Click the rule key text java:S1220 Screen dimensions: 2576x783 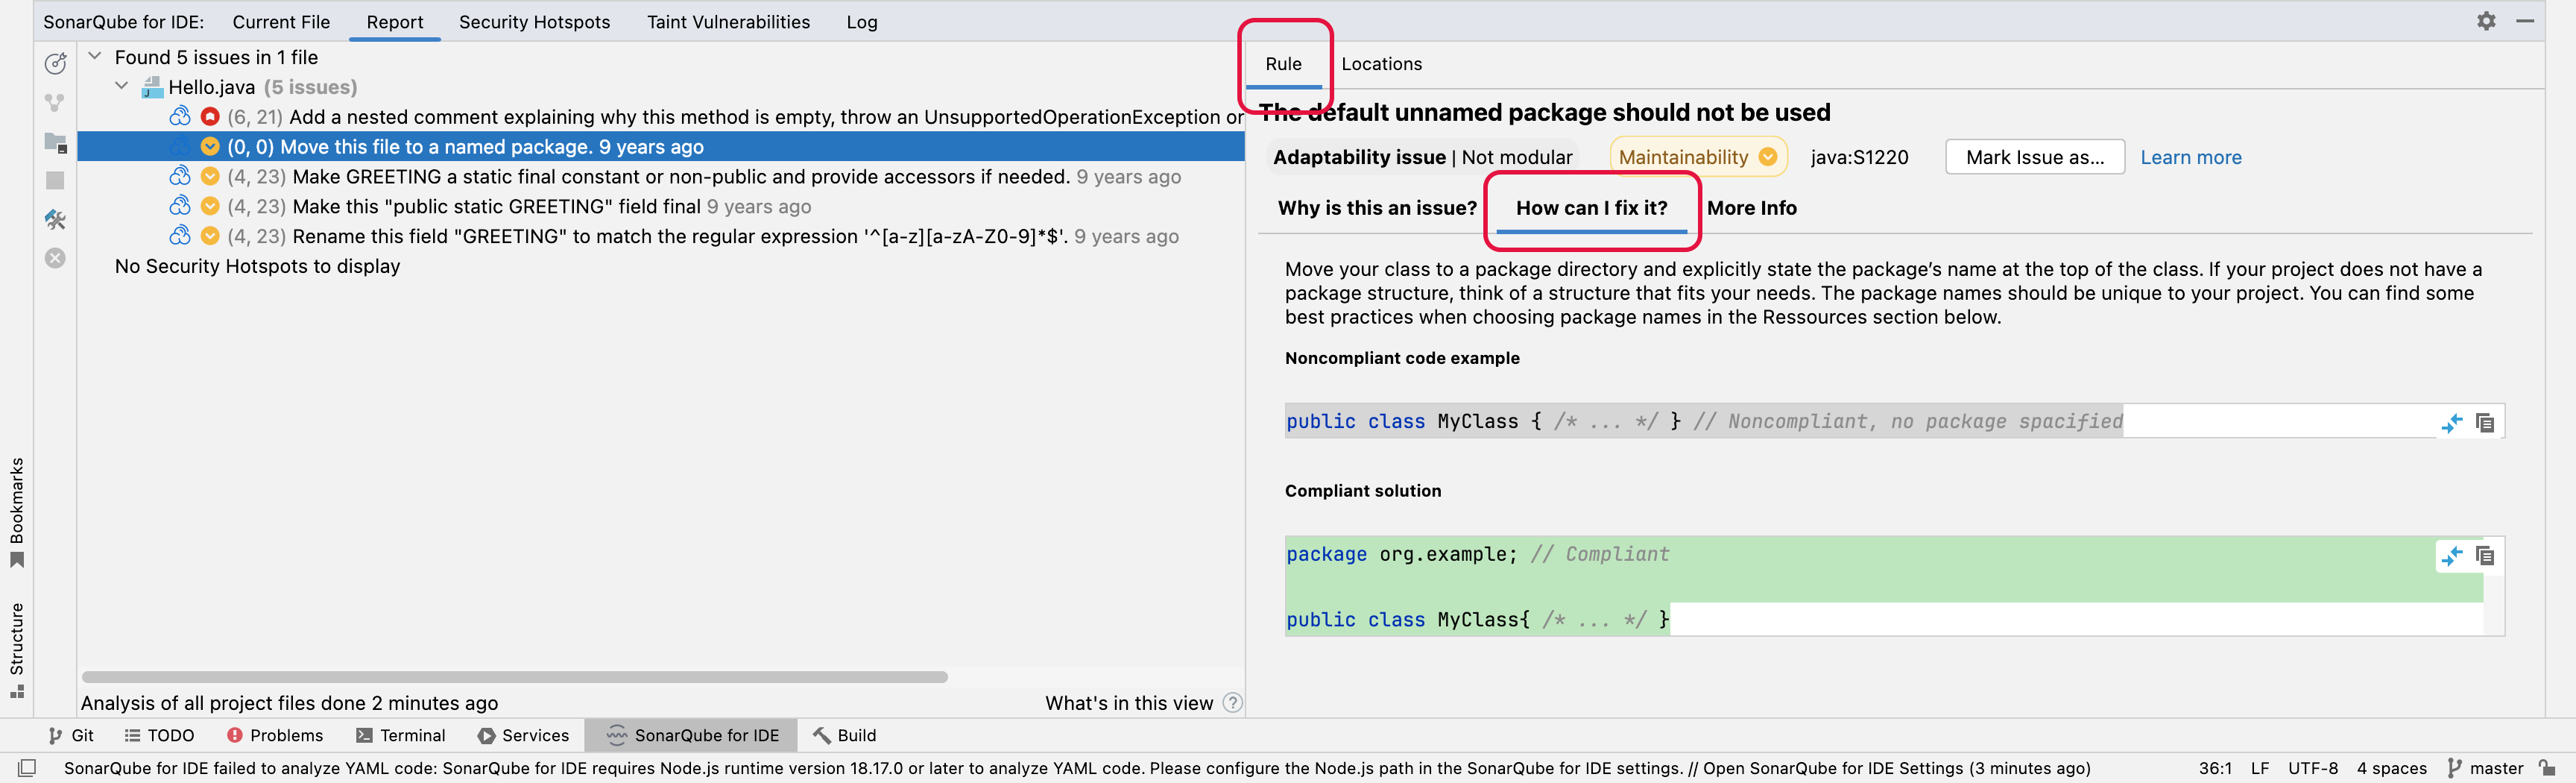(1859, 157)
